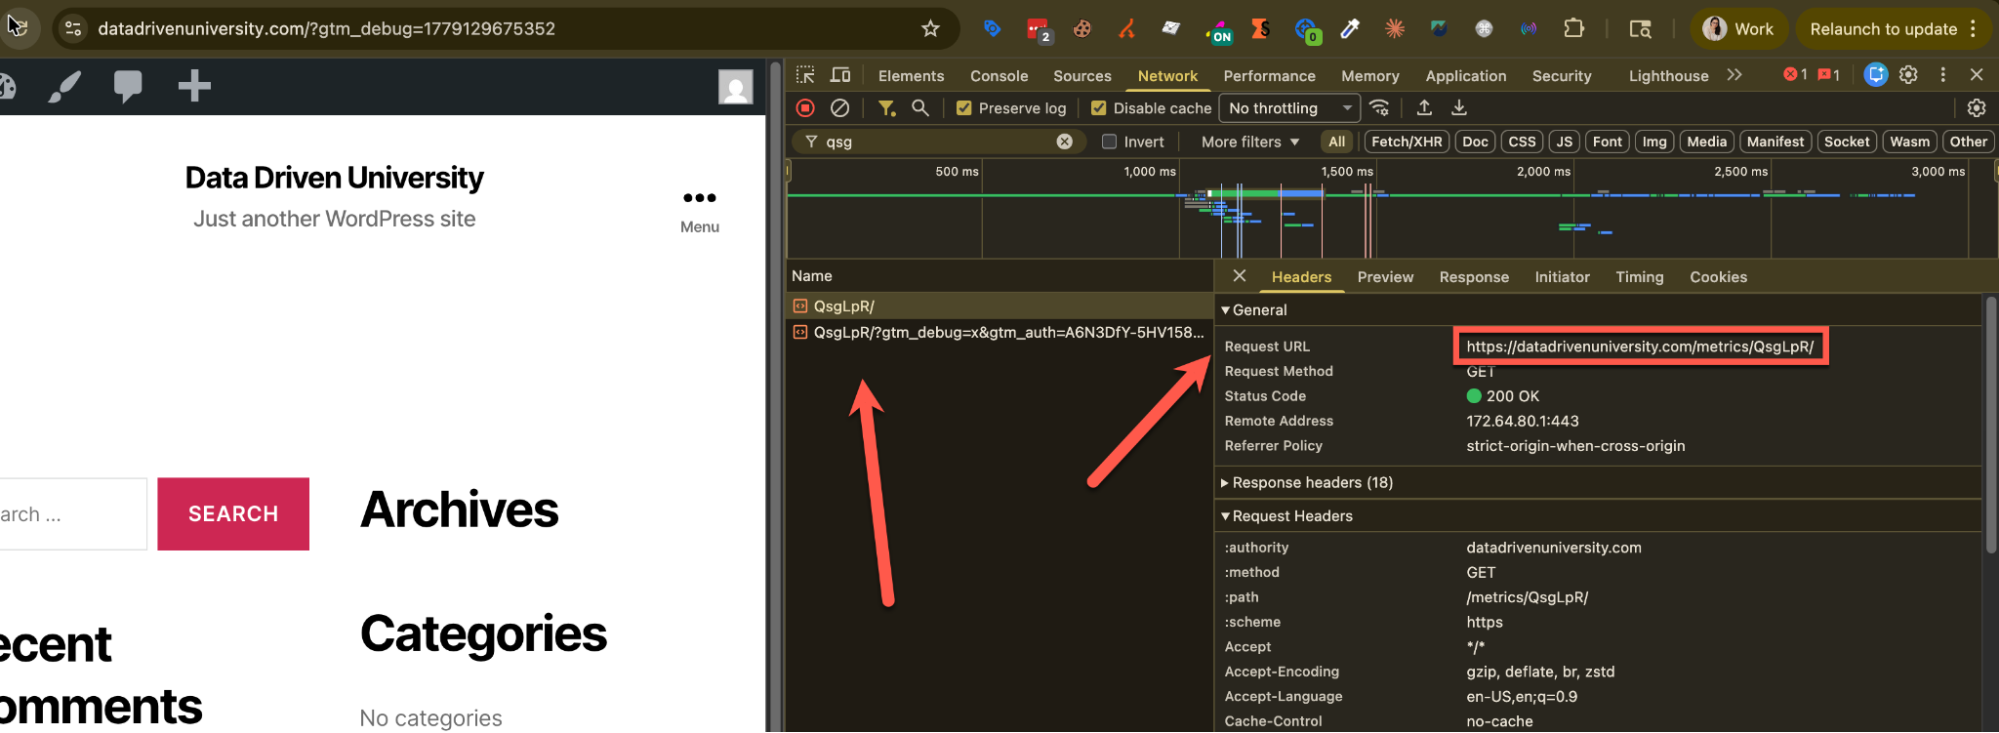Select the Fetch/XHR filter button
Viewport: 1999px width, 733px height.
click(1406, 142)
